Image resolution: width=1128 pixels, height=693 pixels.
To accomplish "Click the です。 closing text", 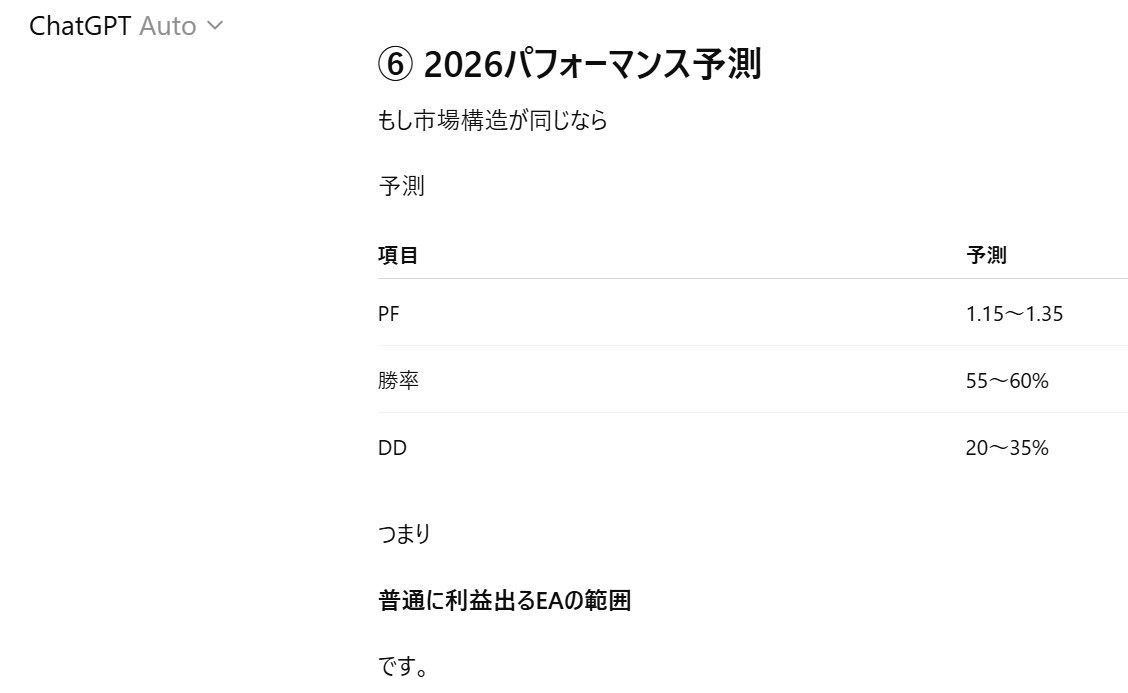I will click(x=403, y=667).
